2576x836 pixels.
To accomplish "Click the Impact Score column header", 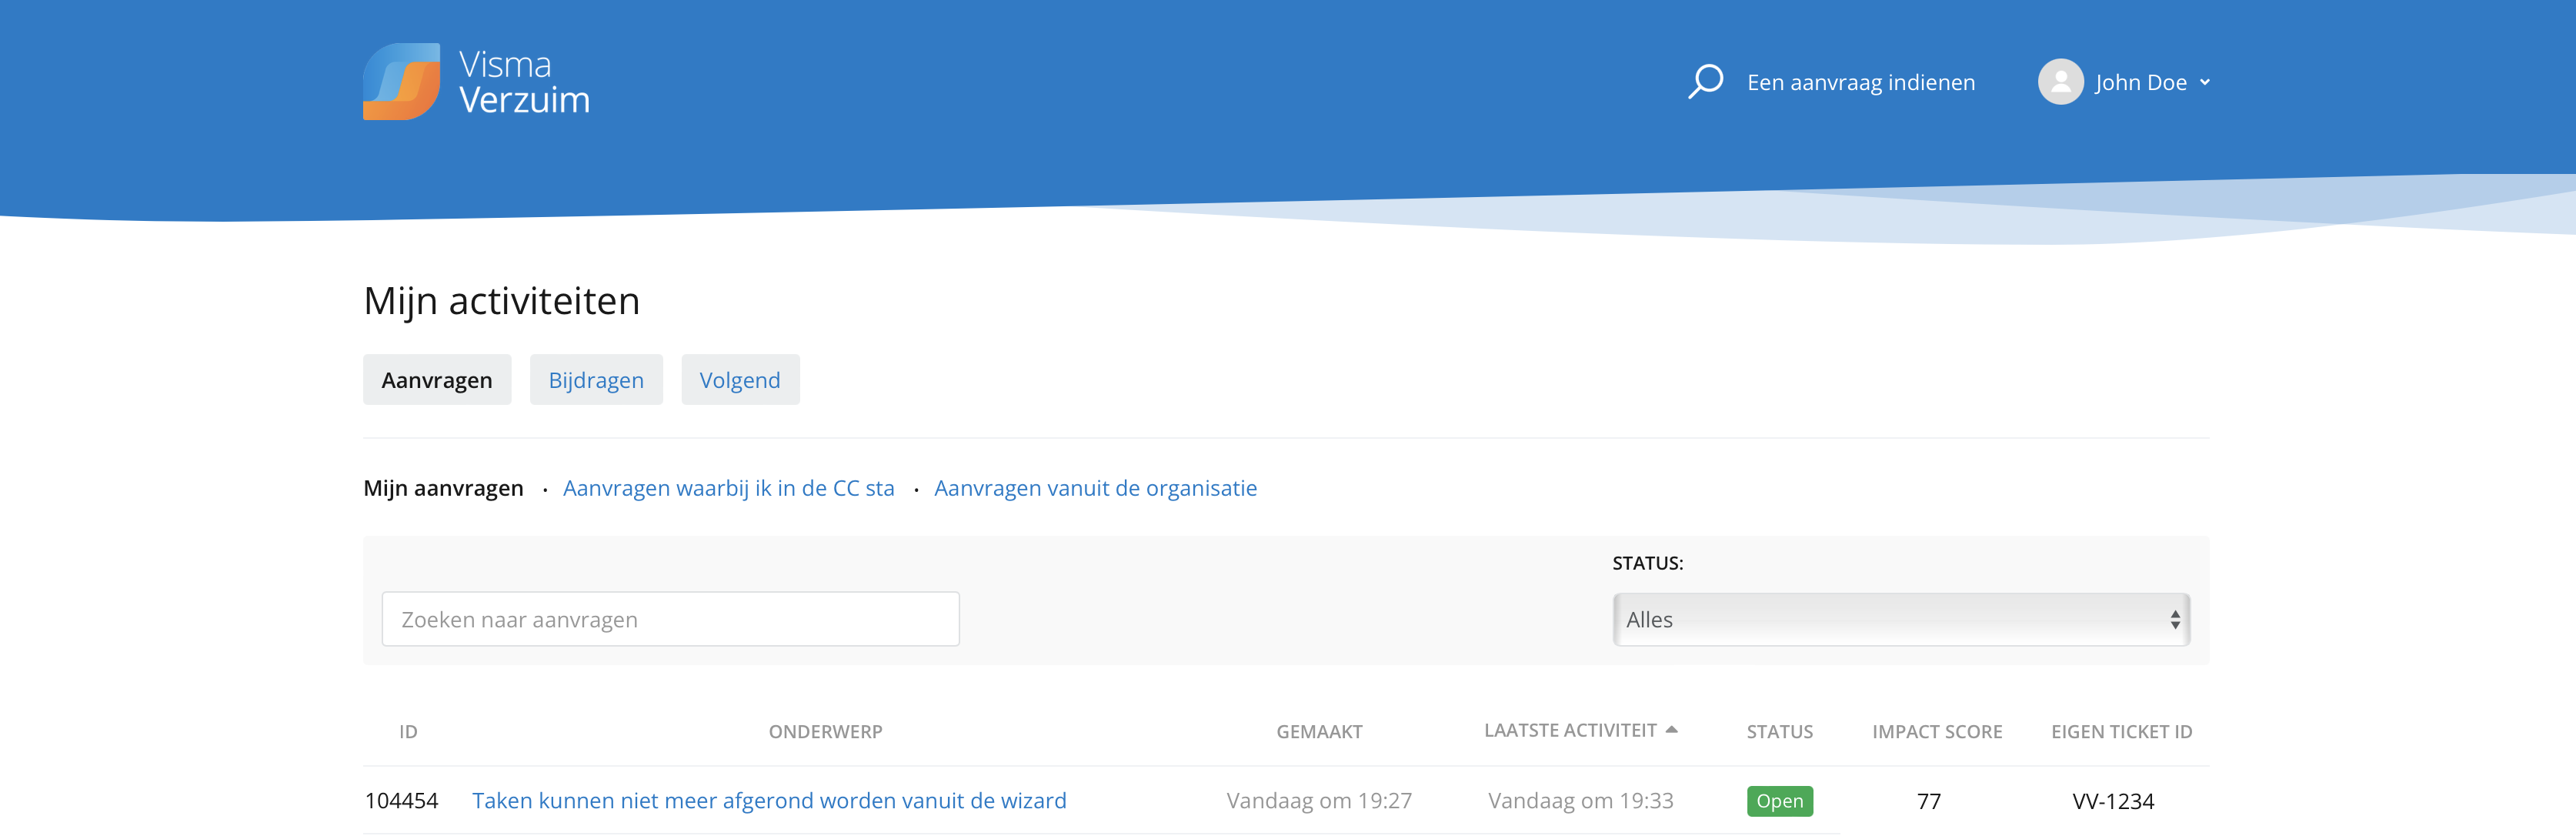I will [x=1937, y=732].
